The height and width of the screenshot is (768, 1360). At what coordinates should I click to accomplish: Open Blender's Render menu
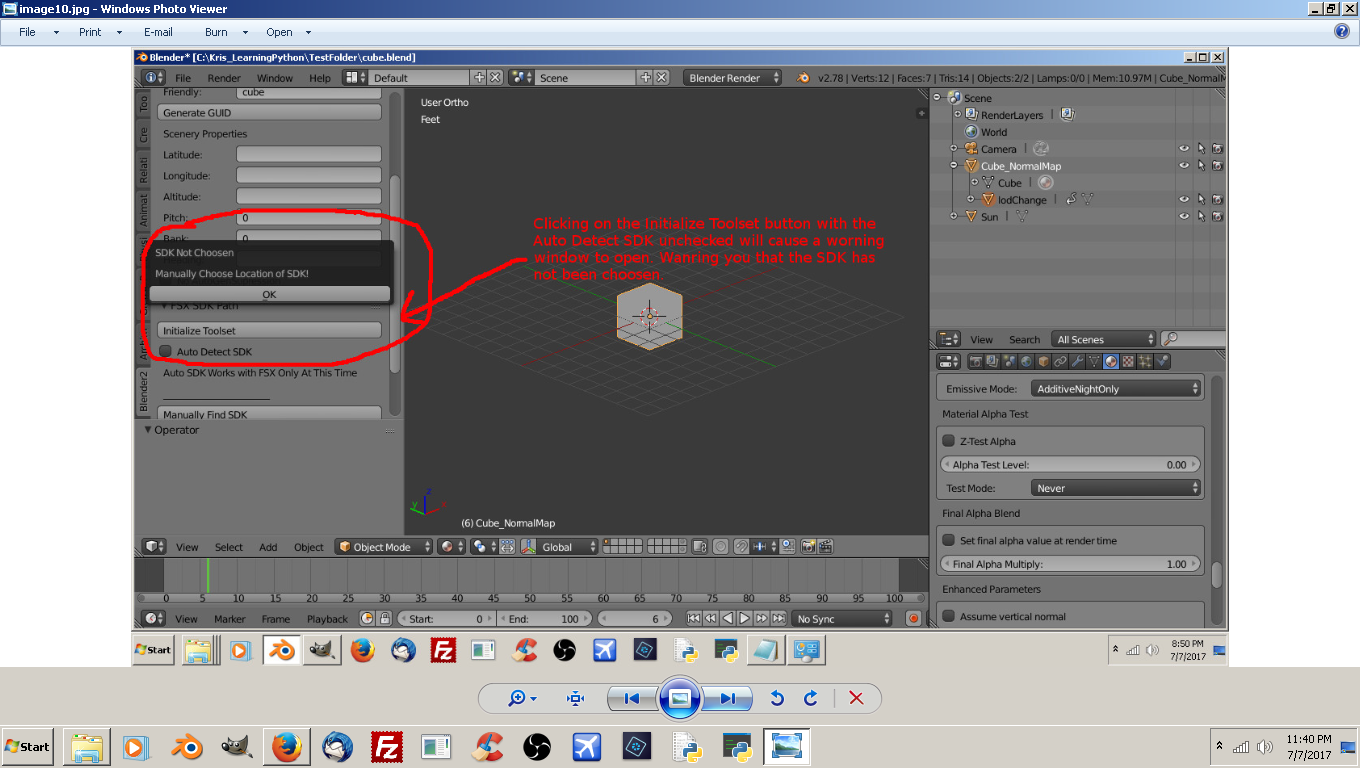click(224, 78)
